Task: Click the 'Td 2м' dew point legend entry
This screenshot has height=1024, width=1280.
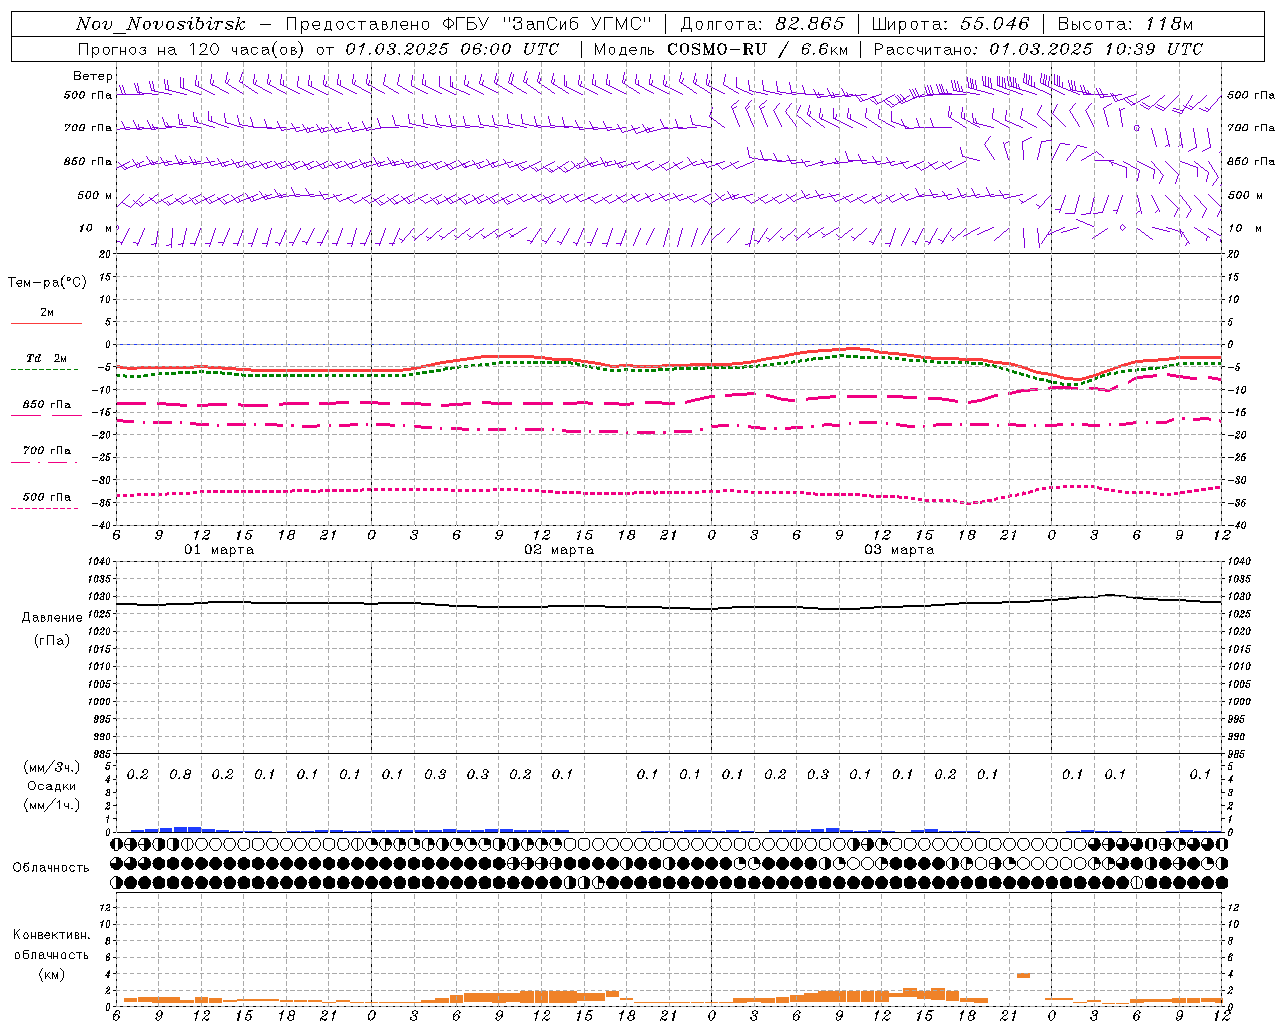Action: coord(47,358)
